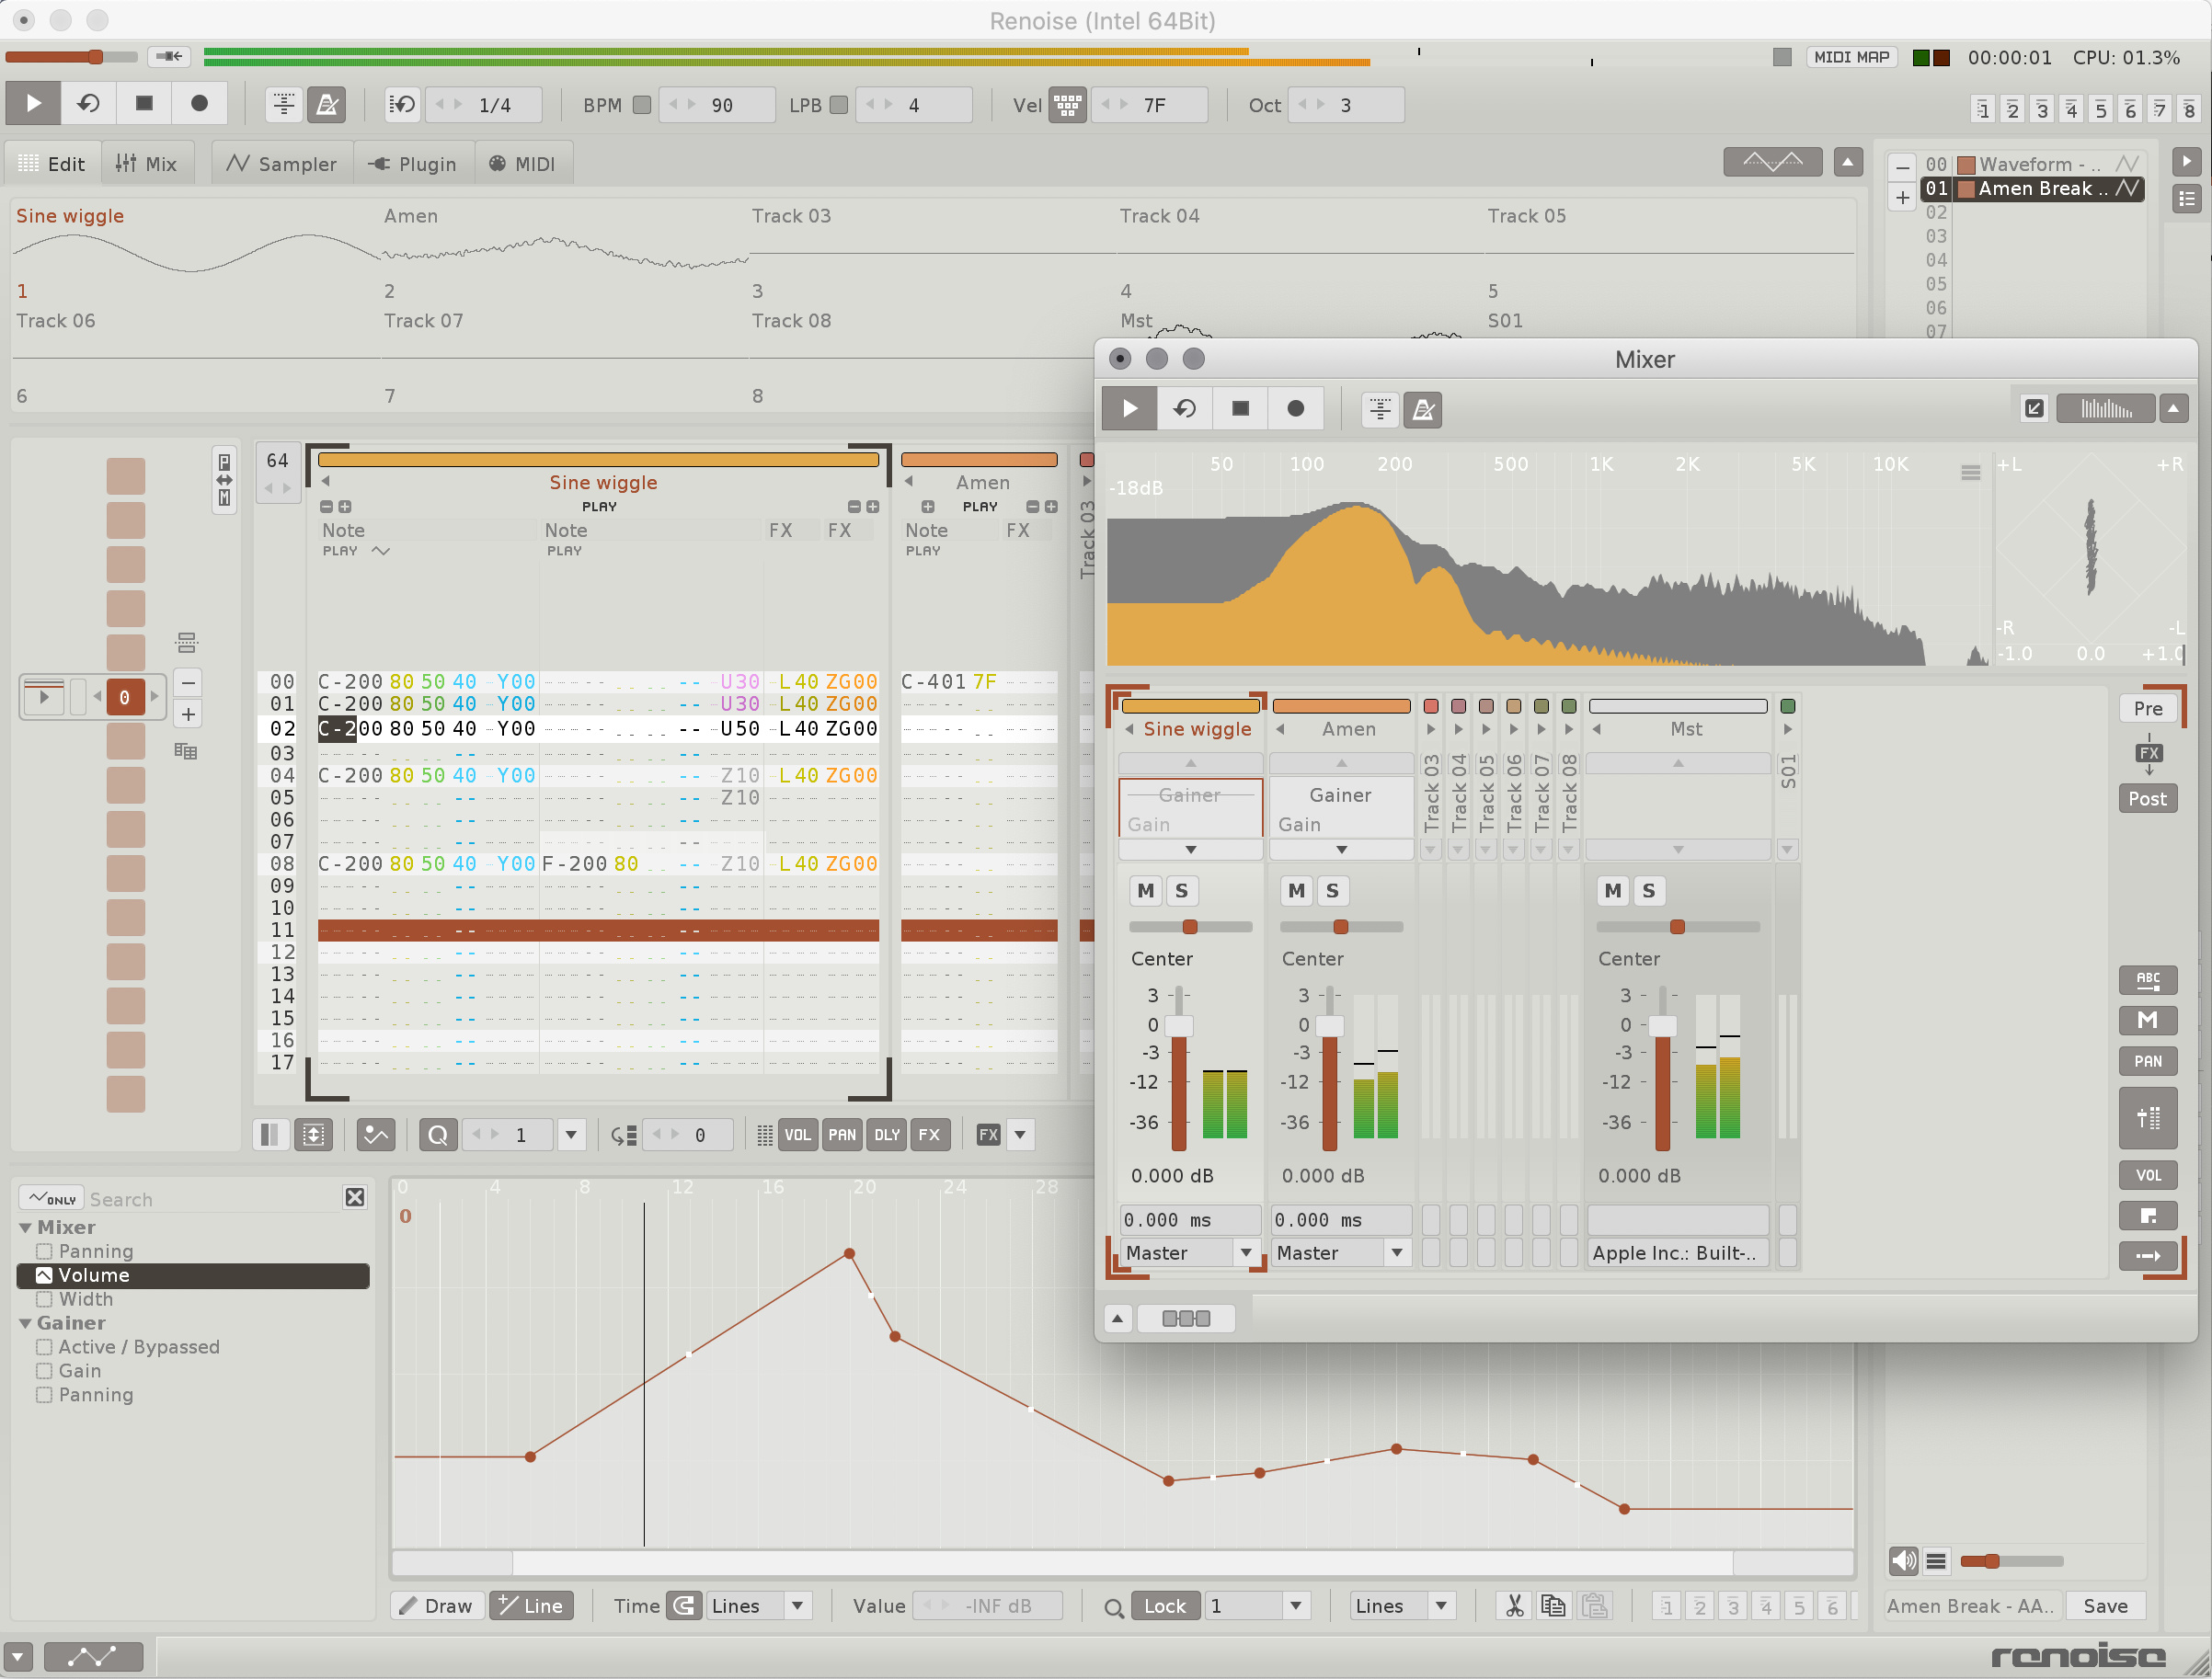Click Sine wiggle panning slider
The width and height of the screenshot is (2212, 1679).
click(x=1190, y=927)
